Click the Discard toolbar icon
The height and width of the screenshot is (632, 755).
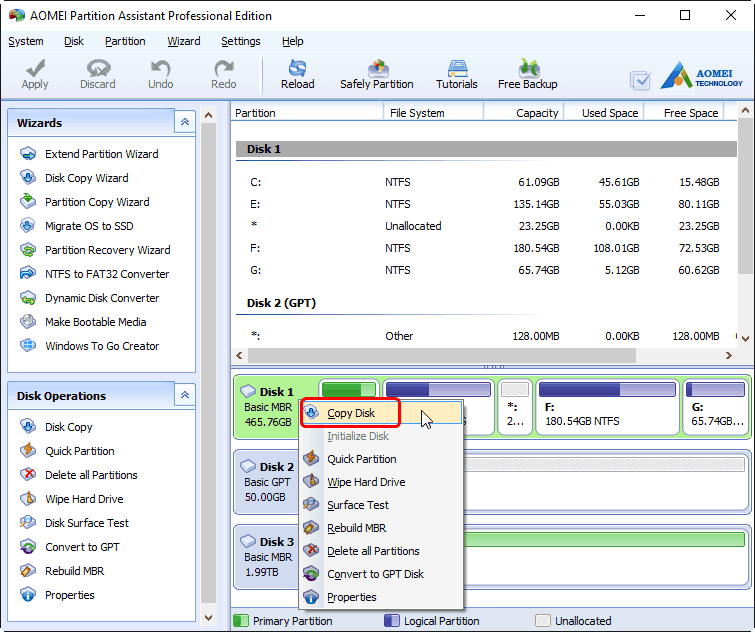pyautogui.click(x=98, y=68)
